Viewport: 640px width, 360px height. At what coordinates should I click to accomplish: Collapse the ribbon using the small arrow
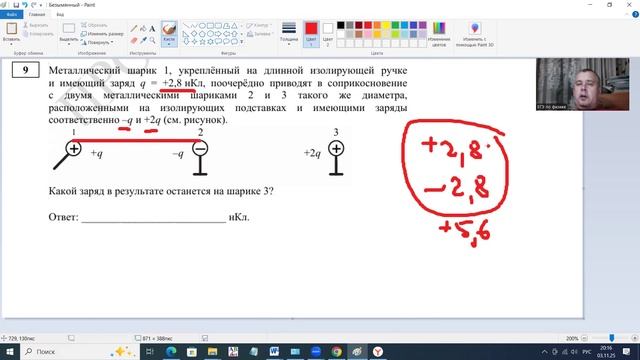pyautogui.click(x=627, y=14)
